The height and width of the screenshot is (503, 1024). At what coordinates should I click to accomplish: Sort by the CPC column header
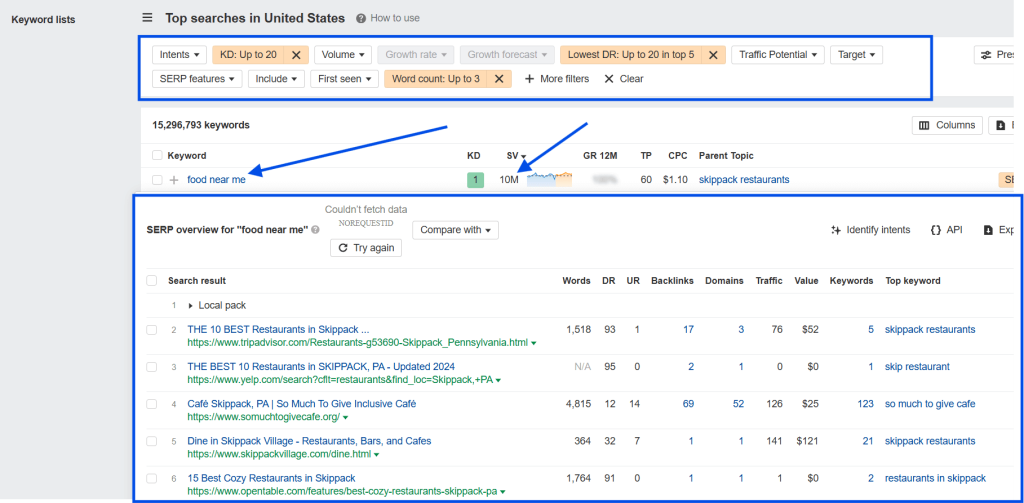click(x=677, y=155)
